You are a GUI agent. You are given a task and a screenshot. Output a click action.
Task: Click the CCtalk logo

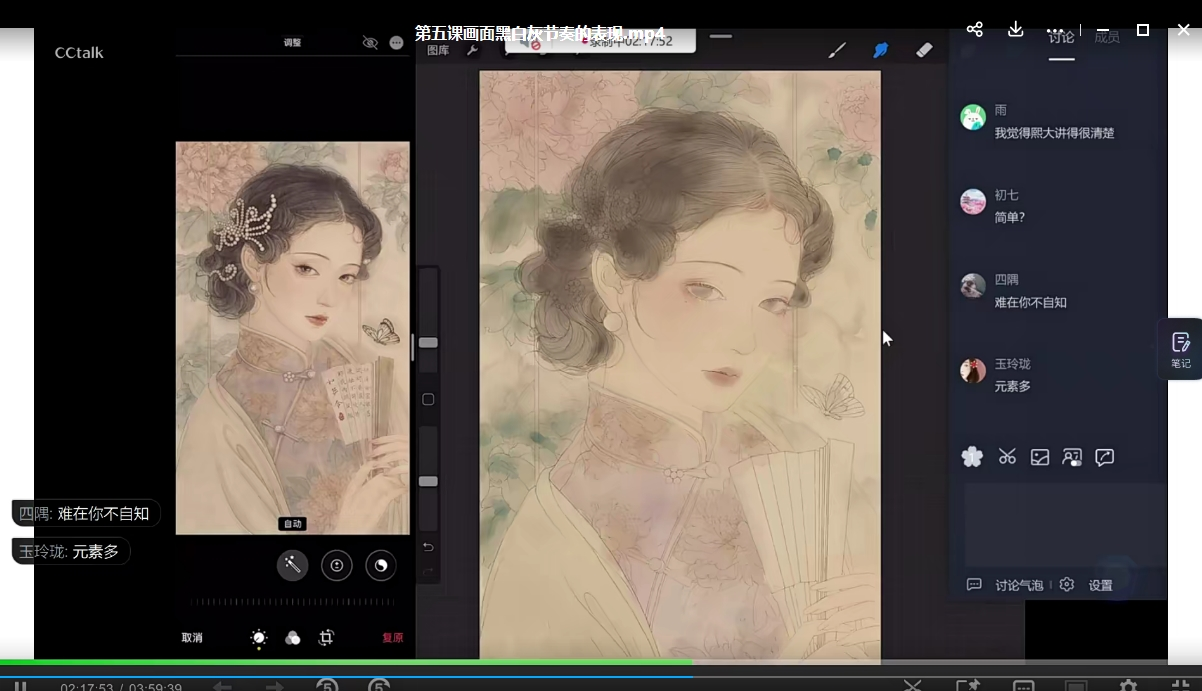coord(79,52)
